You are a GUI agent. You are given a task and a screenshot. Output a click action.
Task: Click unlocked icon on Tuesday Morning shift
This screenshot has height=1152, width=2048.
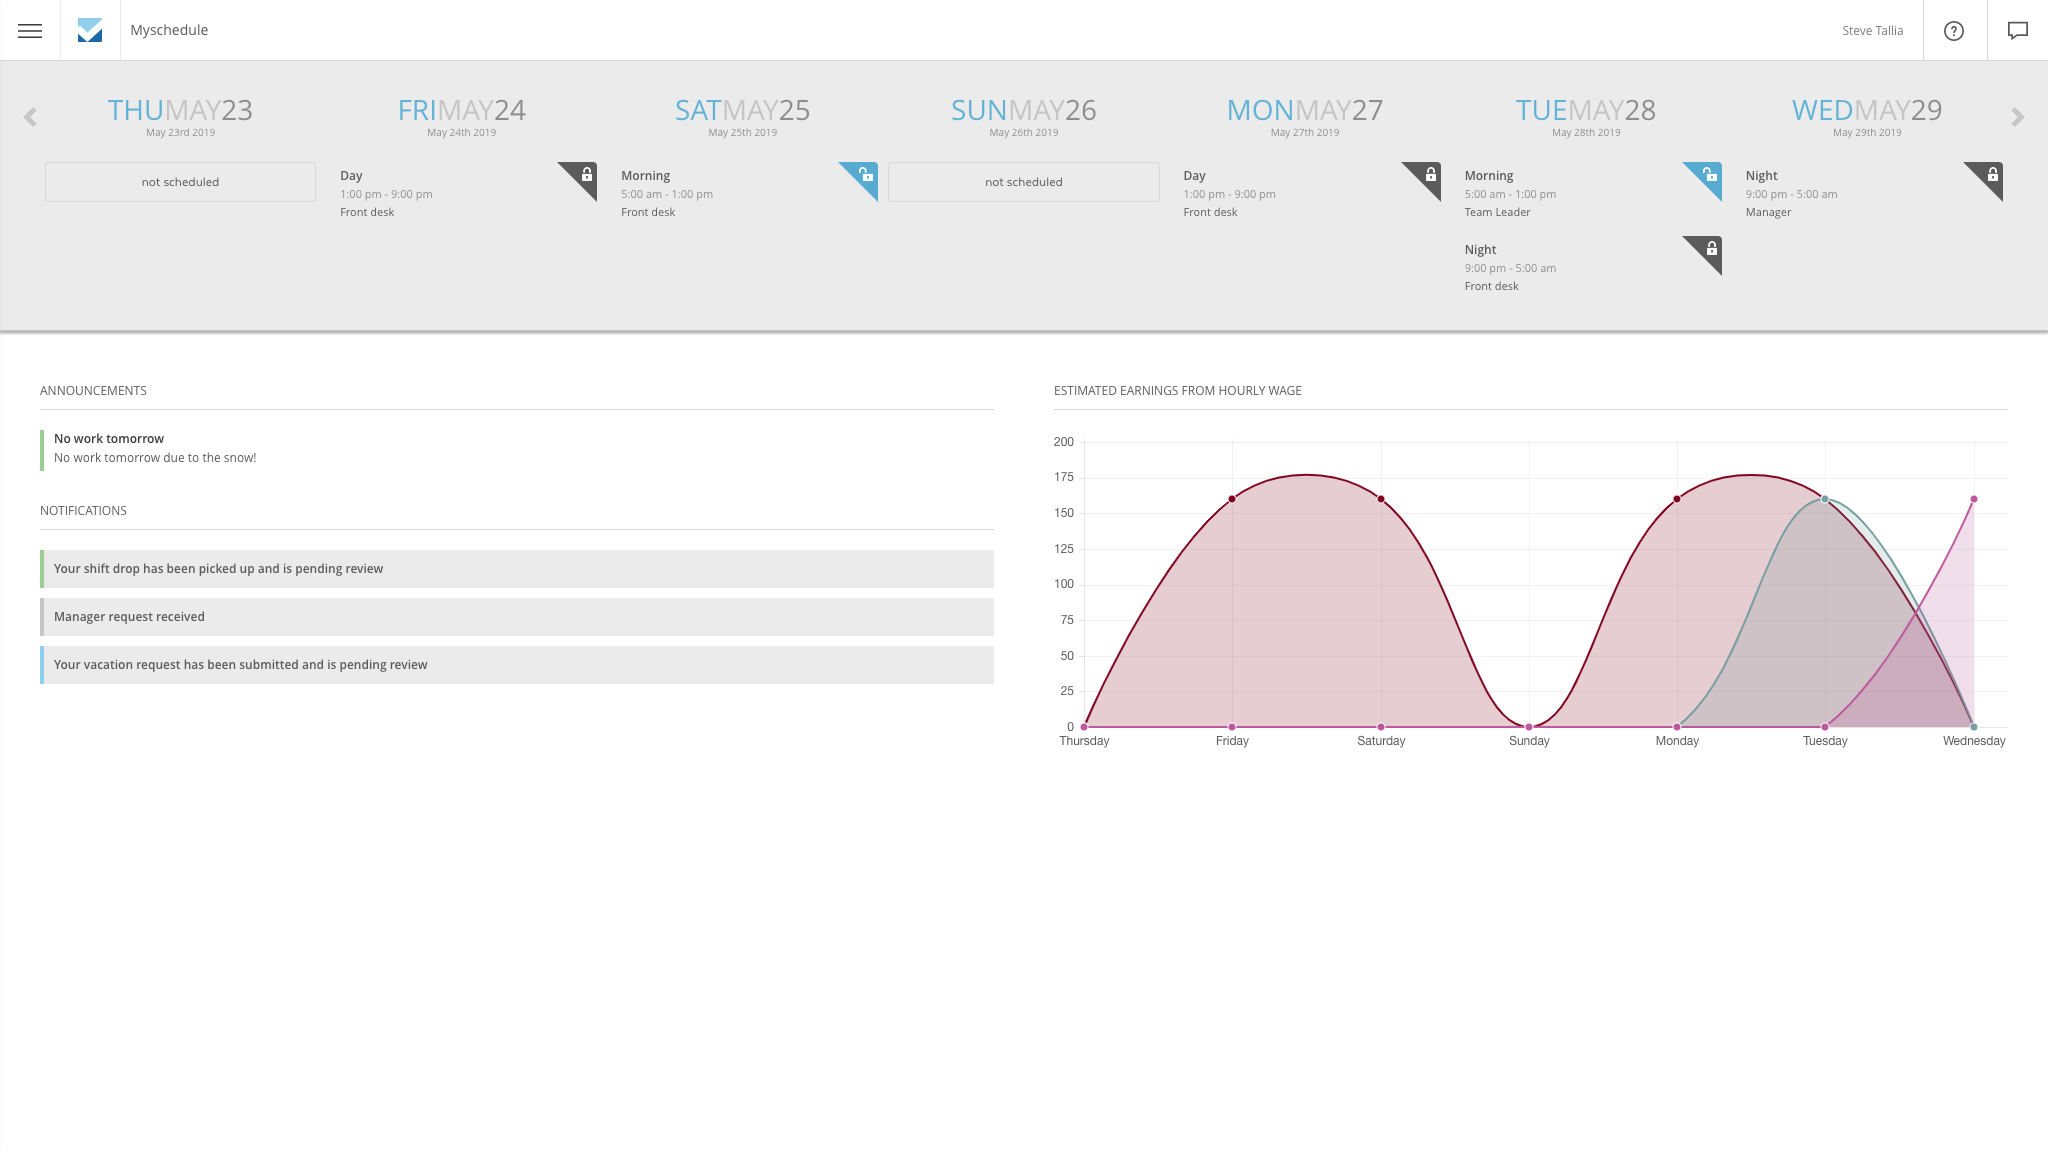tap(1711, 175)
